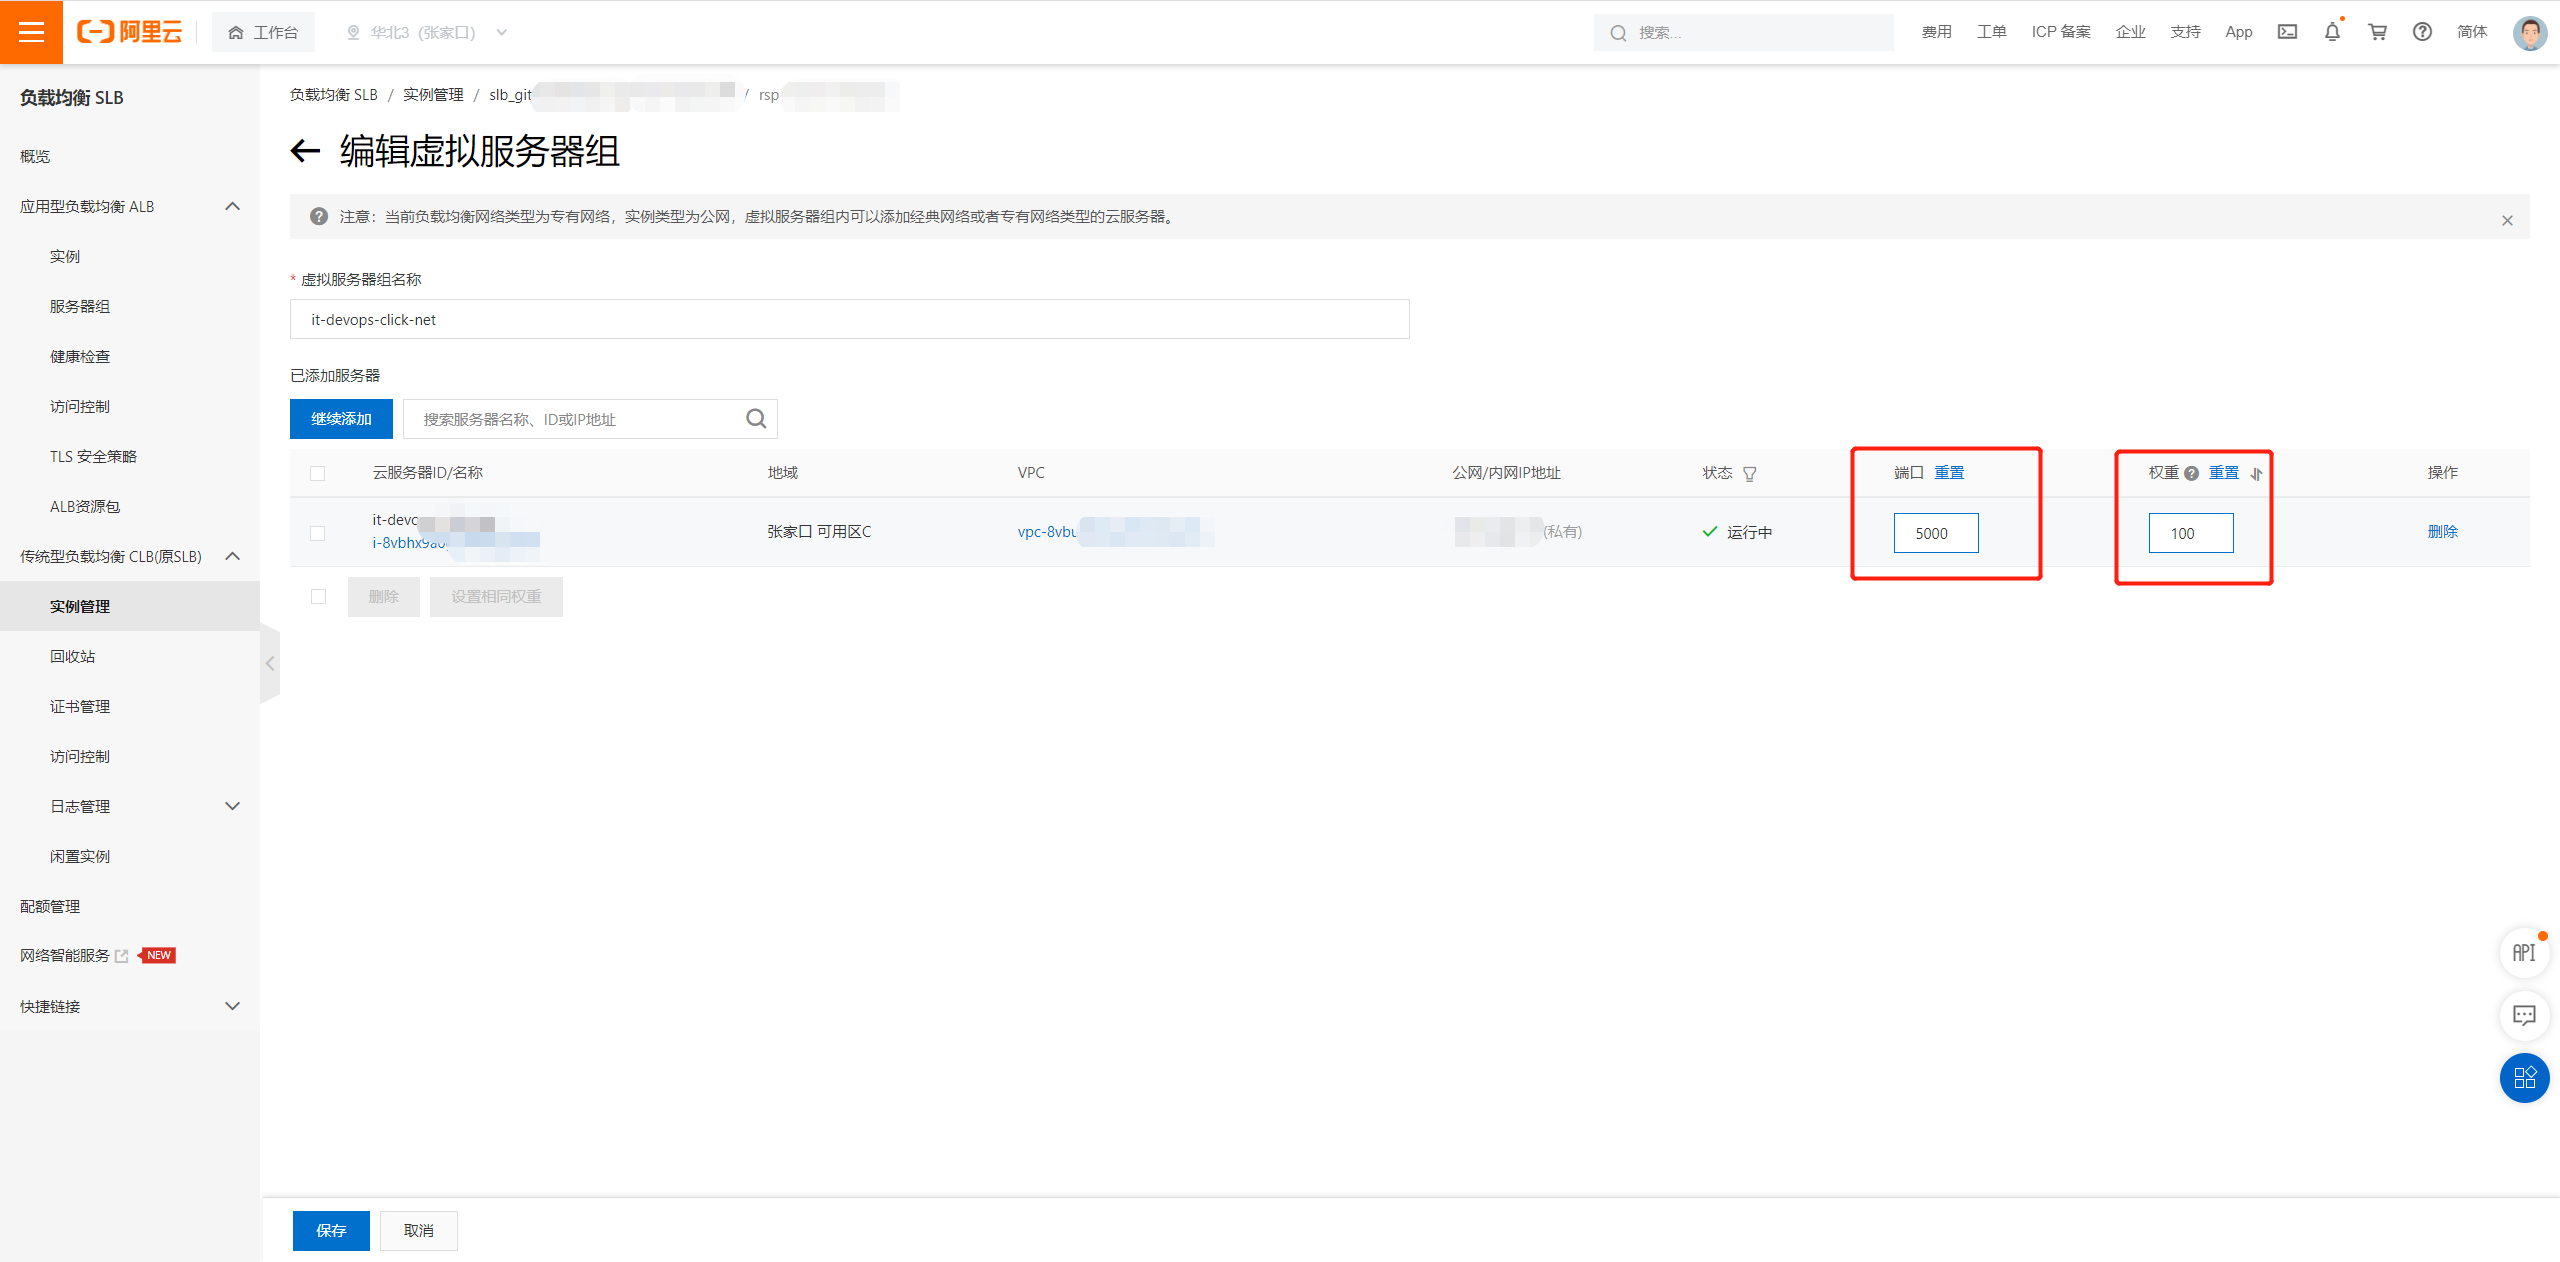Click the back arrow beside page title
Viewport: 2560px width, 1262px height.
305,152
